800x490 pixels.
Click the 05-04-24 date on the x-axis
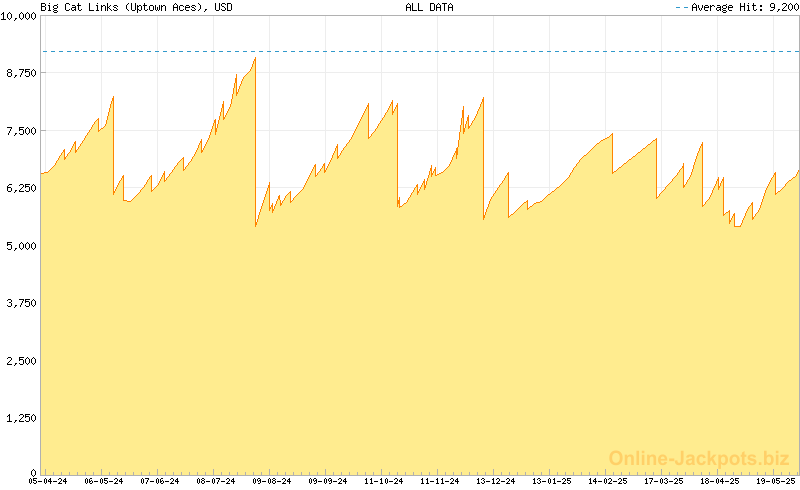tap(48, 481)
